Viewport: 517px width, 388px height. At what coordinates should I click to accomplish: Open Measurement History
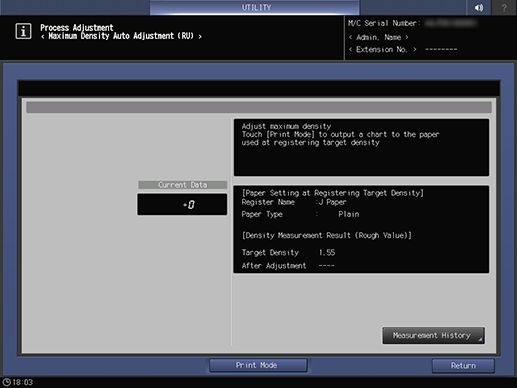point(433,335)
